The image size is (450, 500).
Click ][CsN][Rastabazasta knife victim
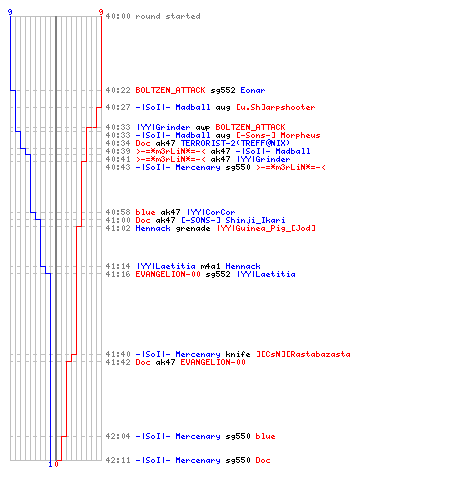pyautogui.click(x=303, y=354)
